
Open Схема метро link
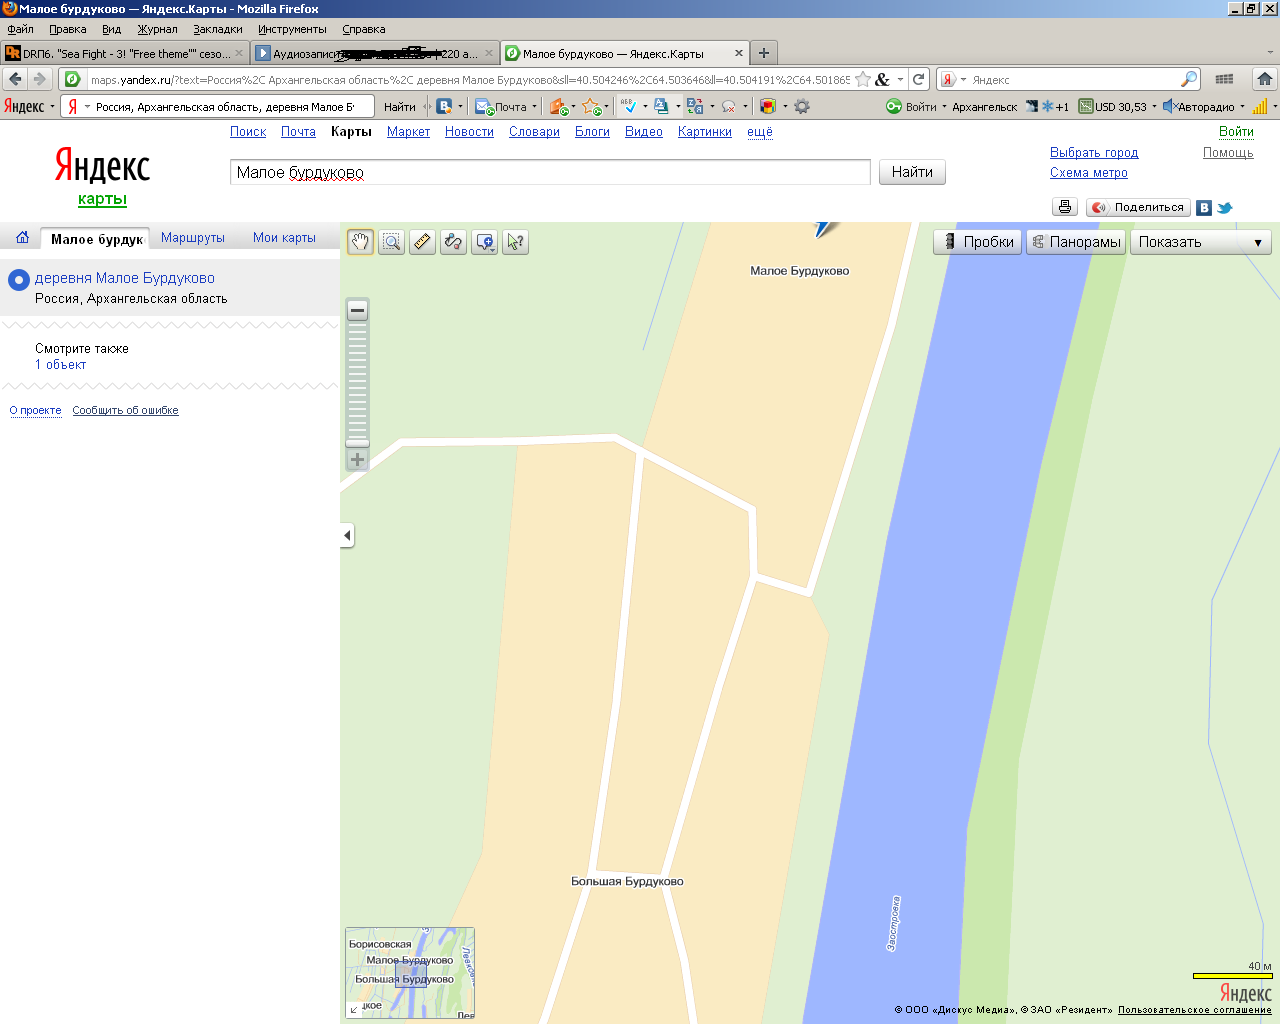(1089, 173)
